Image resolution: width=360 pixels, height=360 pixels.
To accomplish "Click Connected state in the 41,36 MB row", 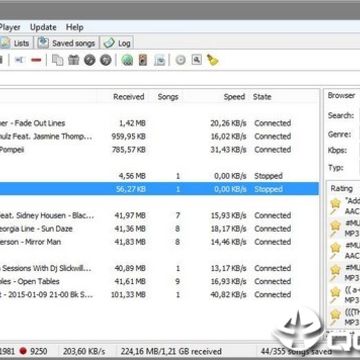I will (273, 229).
